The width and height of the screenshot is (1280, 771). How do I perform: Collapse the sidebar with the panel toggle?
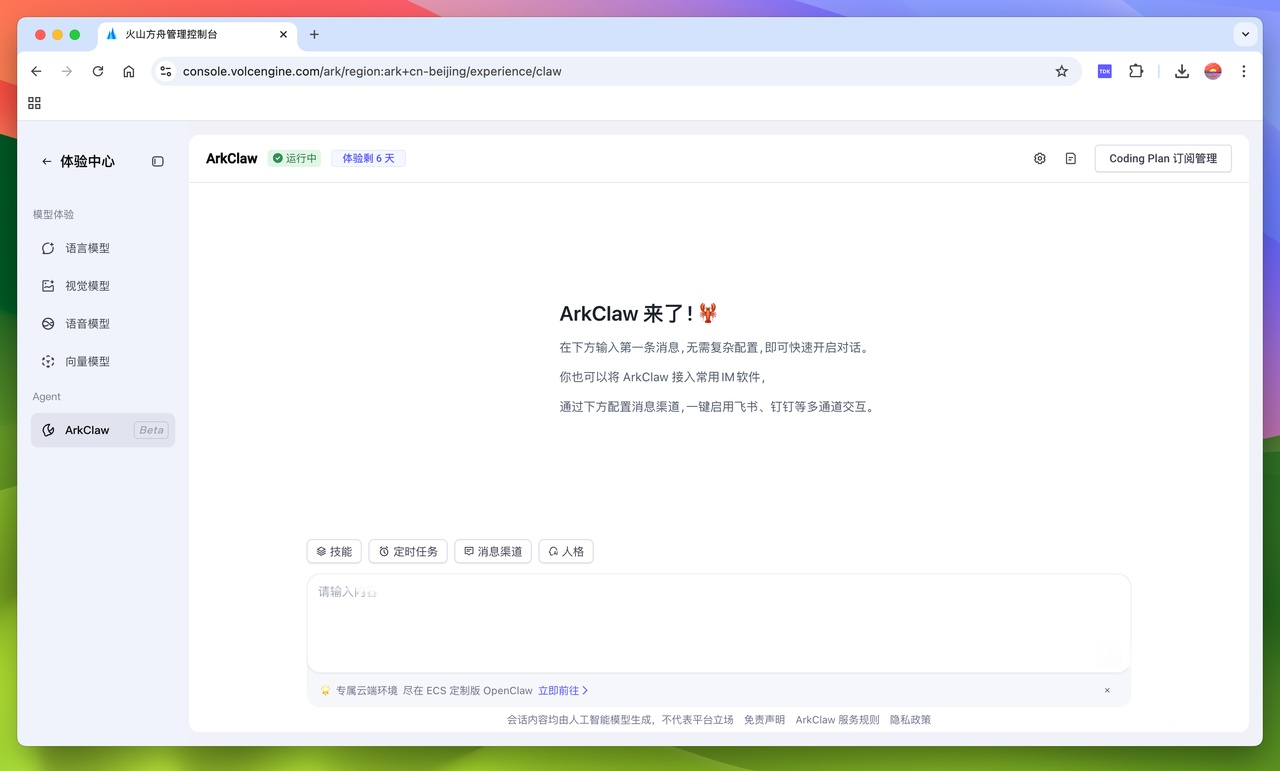coord(157,161)
